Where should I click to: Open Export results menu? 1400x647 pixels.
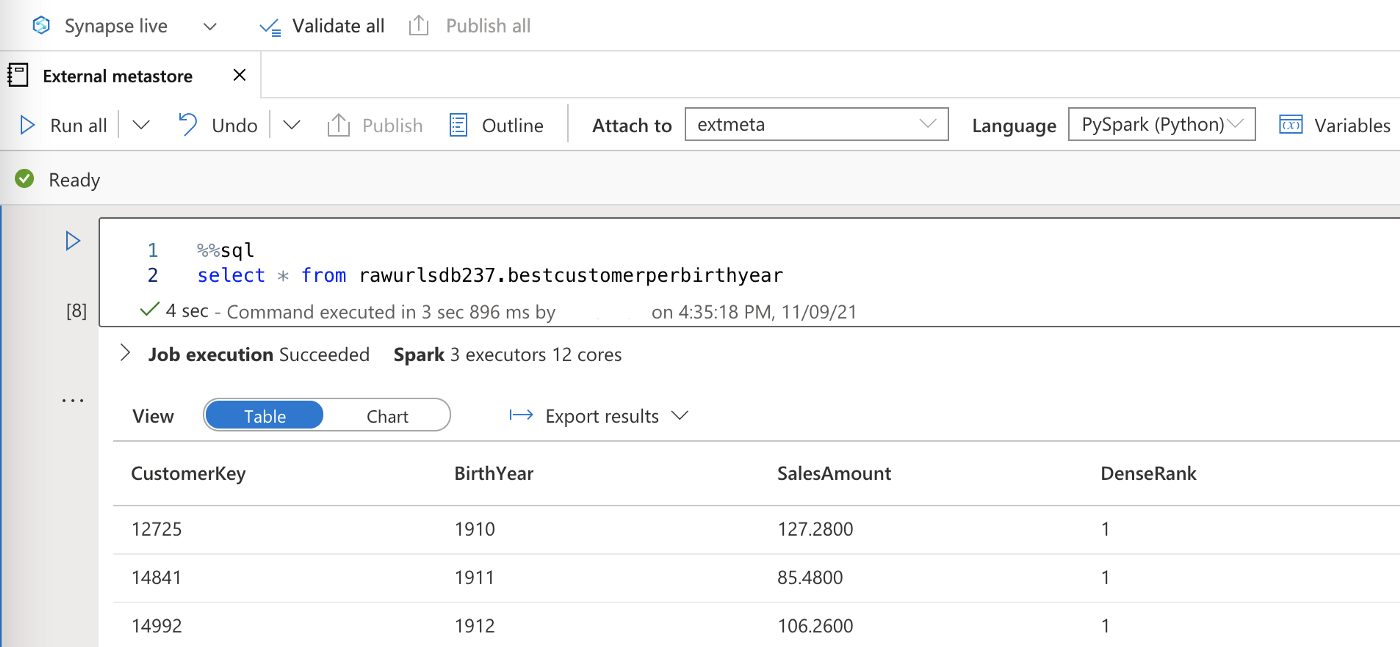(599, 416)
